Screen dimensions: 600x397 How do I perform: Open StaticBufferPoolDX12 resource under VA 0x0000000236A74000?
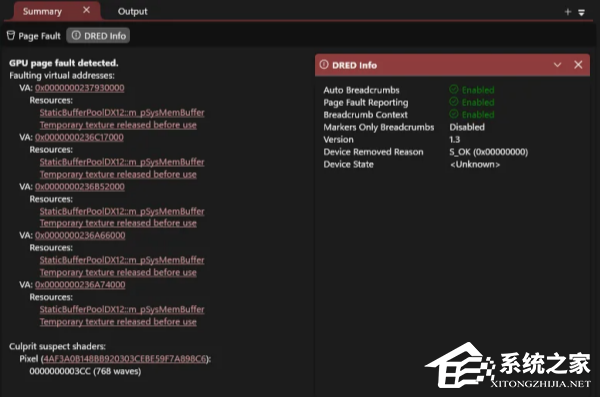[x=122, y=309]
